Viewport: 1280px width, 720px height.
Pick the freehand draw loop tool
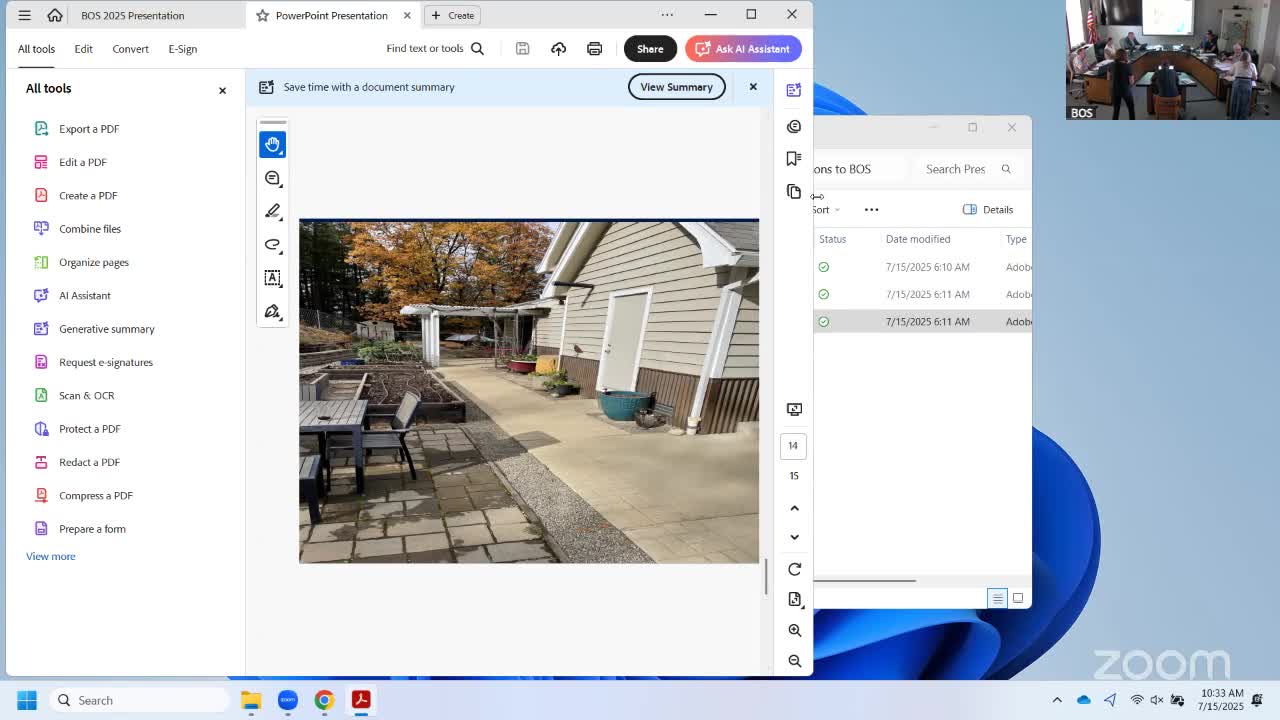[272, 245]
